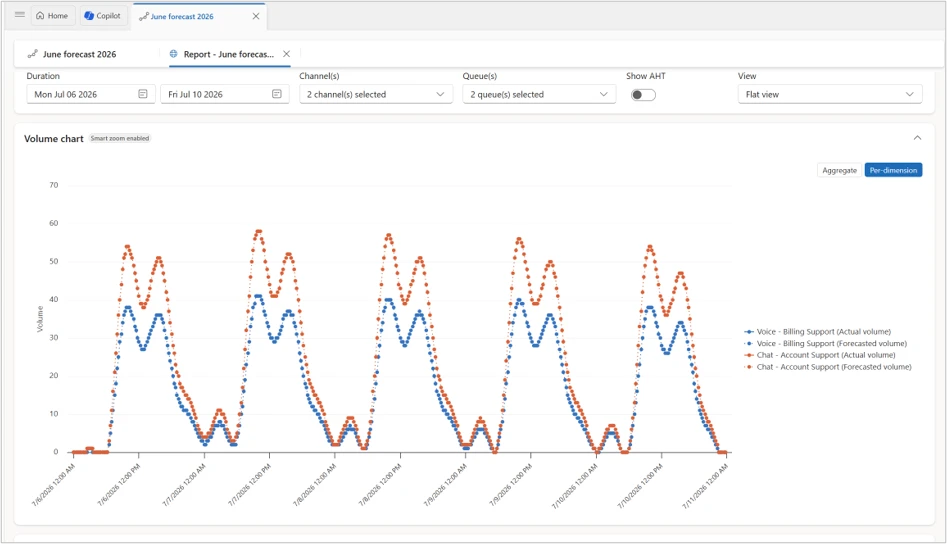The height and width of the screenshot is (544, 947).
Task: Close the June forecast 2026 session tab
Action: pyautogui.click(x=256, y=16)
